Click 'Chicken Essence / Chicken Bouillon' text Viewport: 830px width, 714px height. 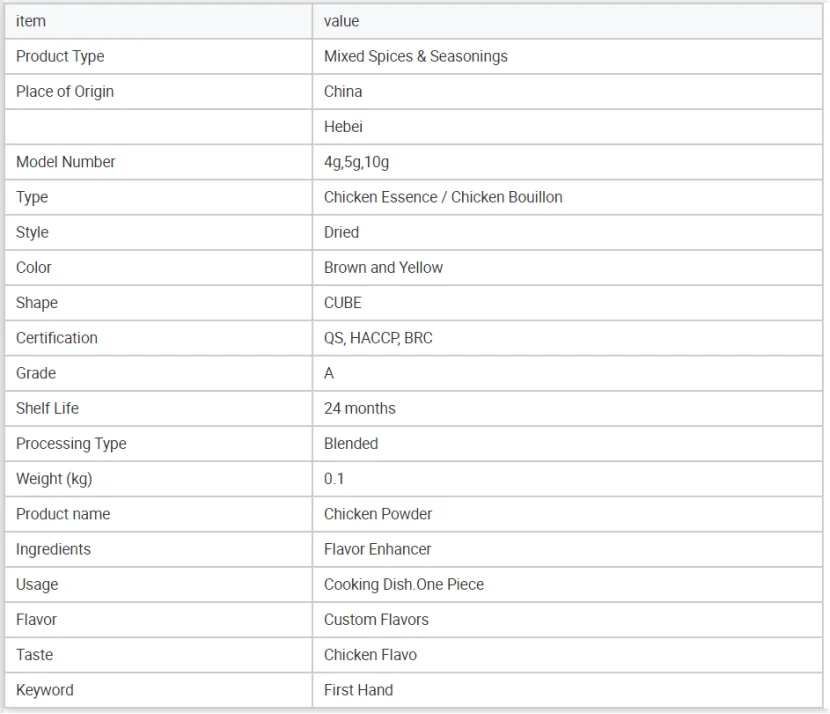click(443, 197)
